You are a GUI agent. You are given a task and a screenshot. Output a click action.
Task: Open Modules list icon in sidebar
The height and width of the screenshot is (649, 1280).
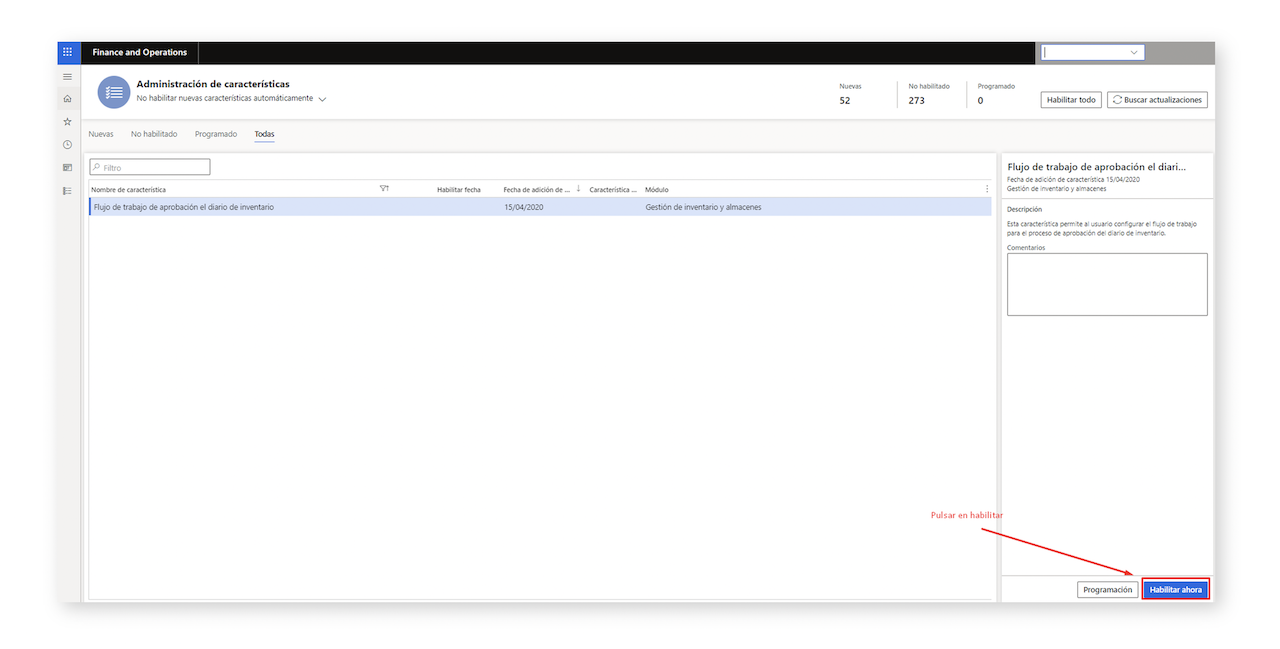[67, 190]
